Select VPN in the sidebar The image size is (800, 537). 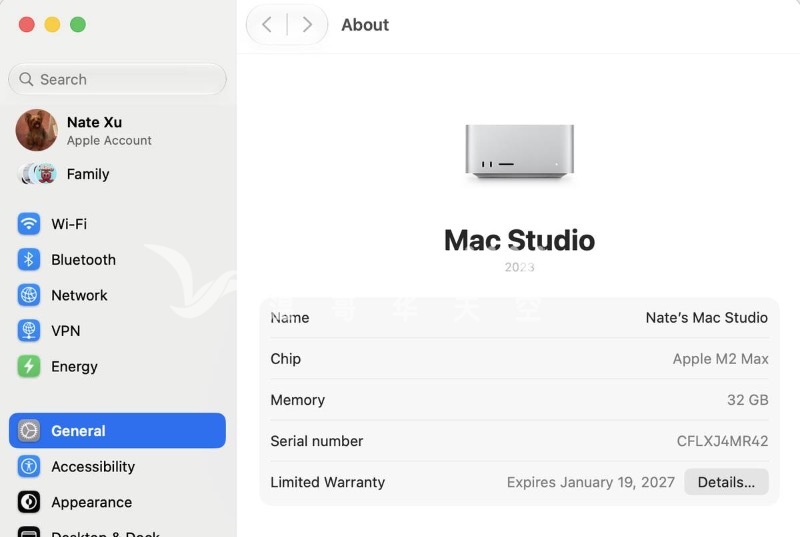click(x=117, y=330)
